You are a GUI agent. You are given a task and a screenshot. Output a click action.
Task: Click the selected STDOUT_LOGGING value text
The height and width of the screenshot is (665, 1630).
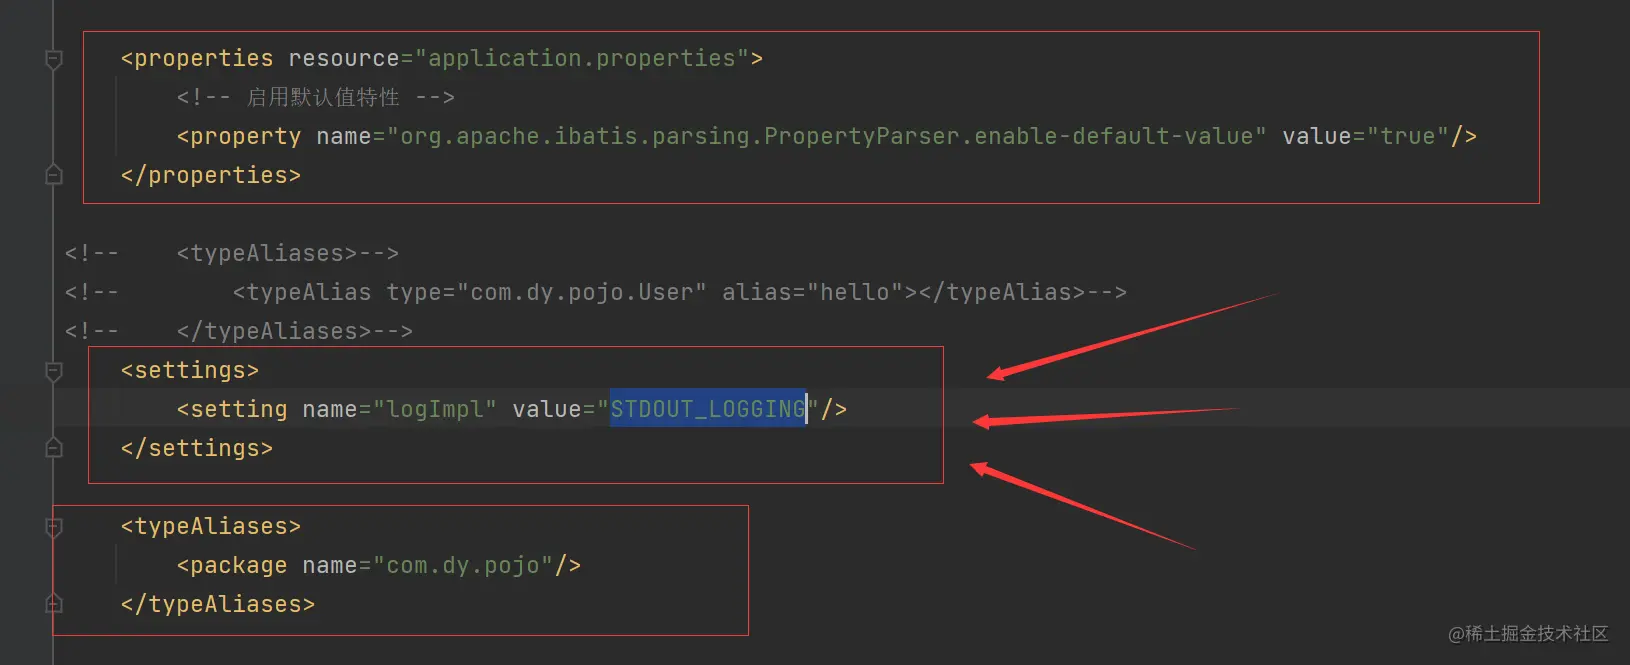pos(708,409)
